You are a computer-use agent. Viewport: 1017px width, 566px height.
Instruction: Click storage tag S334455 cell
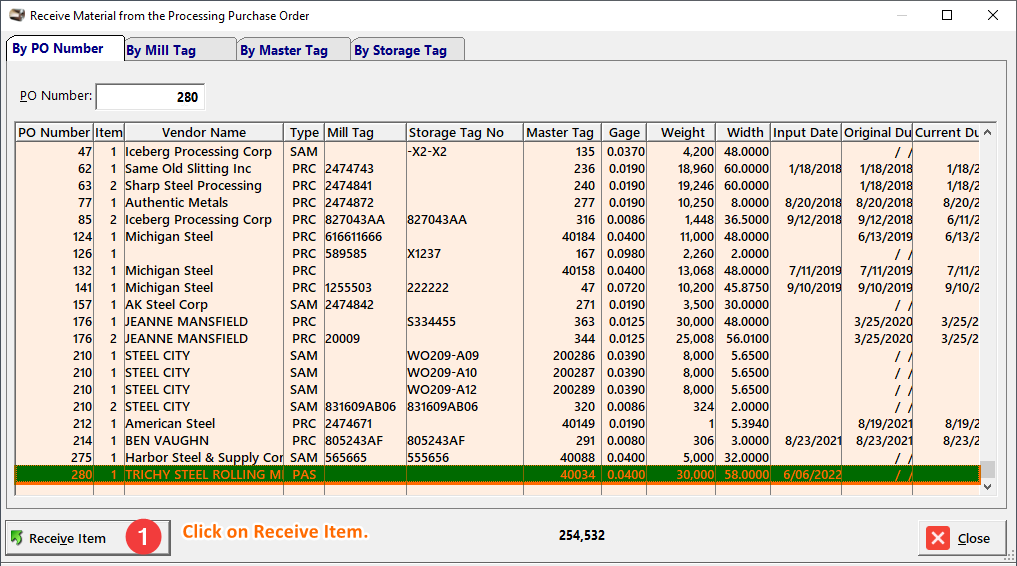tap(464, 322)
